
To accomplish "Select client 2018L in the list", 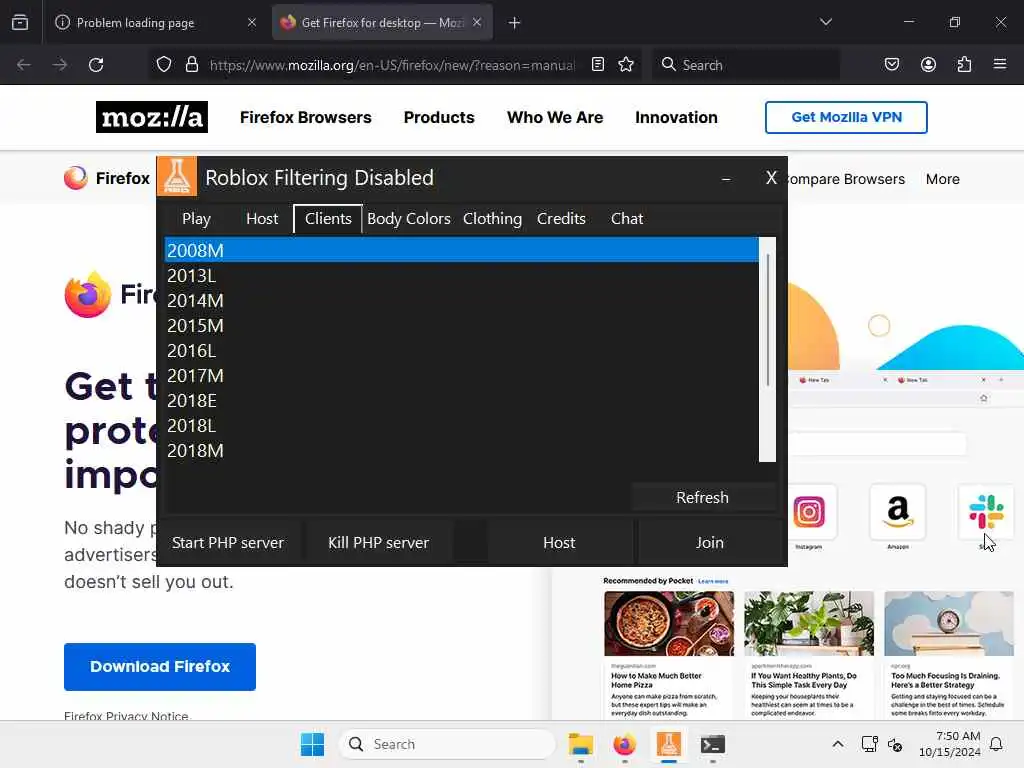I will (x=462, y=426).
